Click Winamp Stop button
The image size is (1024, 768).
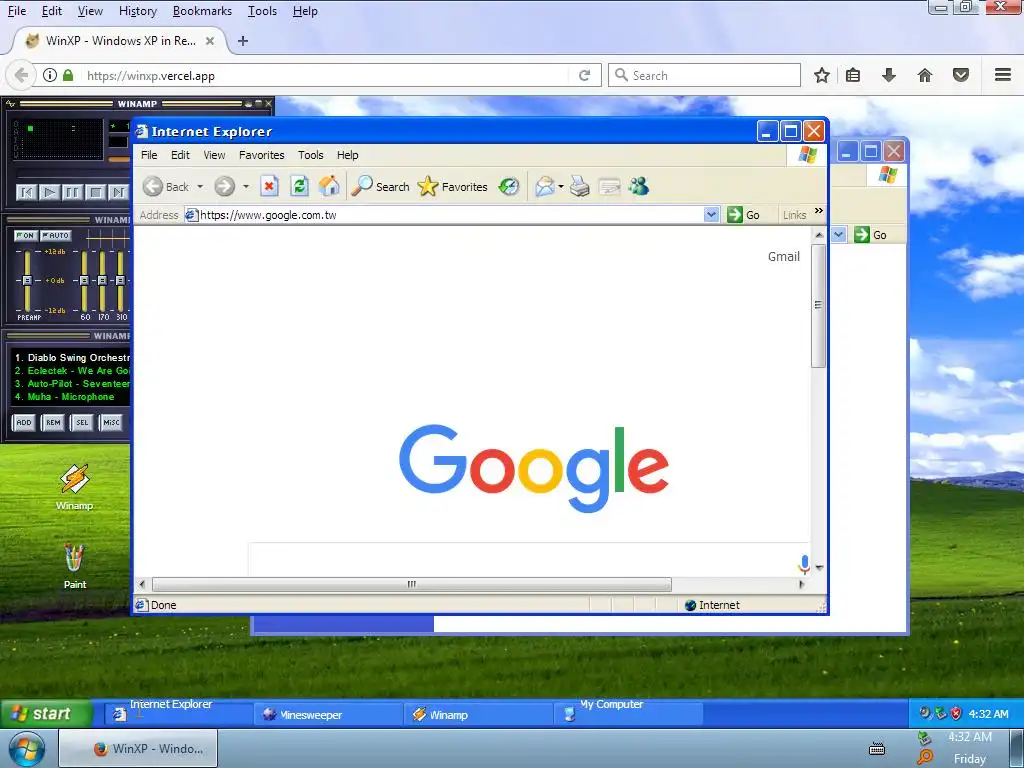95,193
